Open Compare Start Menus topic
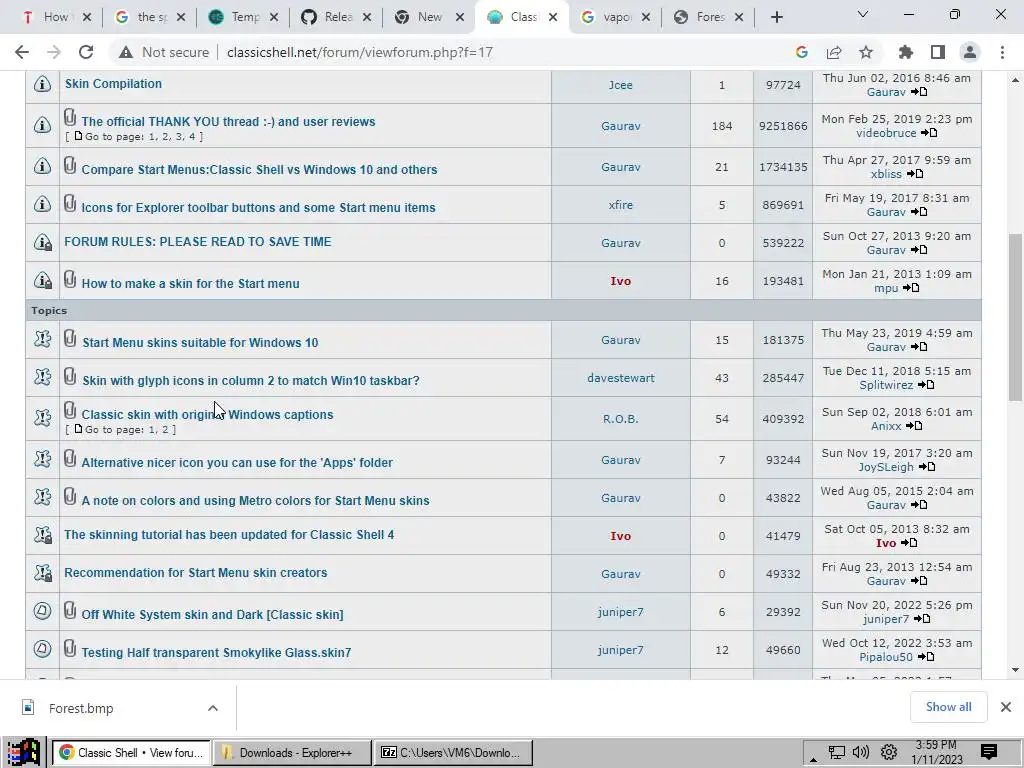This screenshot has height=768, width=1024. coord(259,170)
